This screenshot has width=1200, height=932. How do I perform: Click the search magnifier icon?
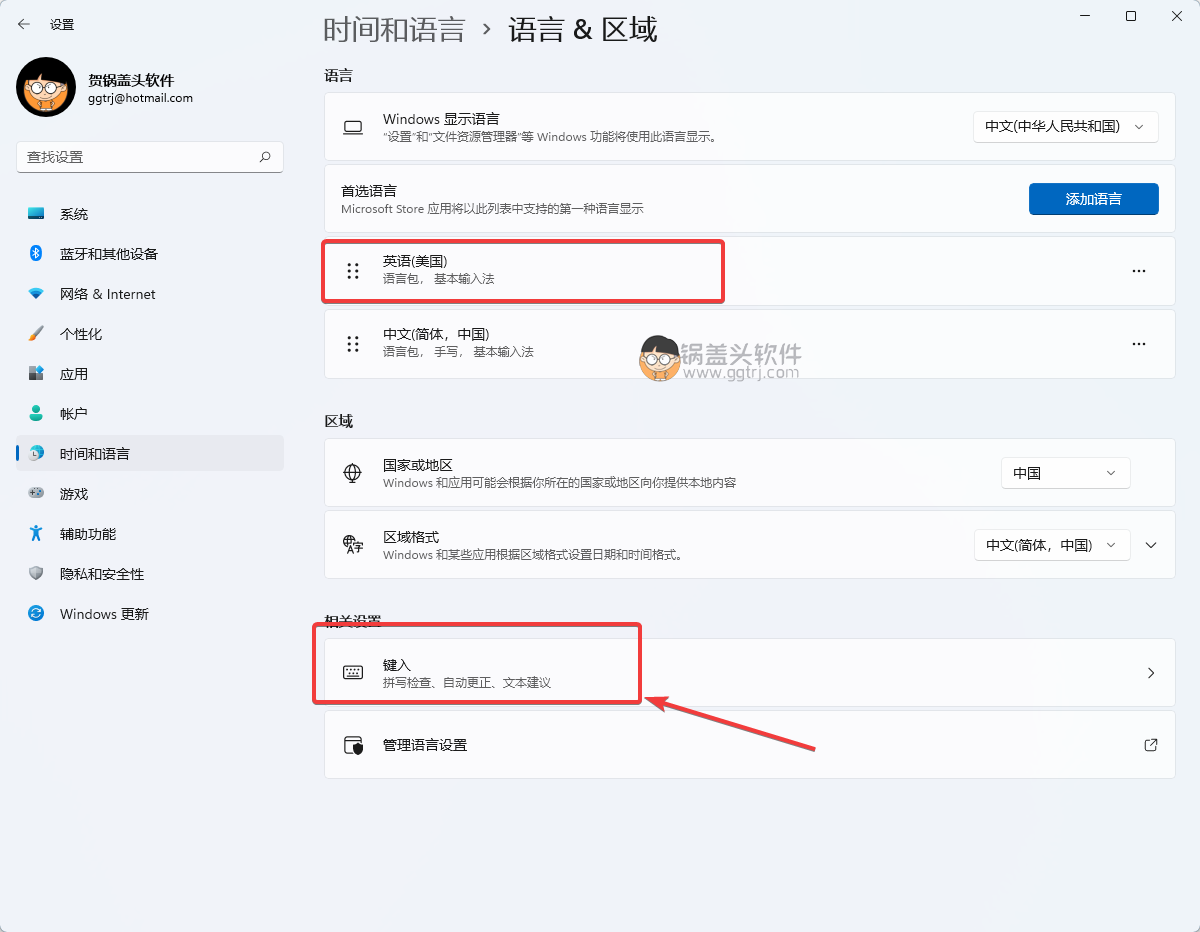click(265, 157)
